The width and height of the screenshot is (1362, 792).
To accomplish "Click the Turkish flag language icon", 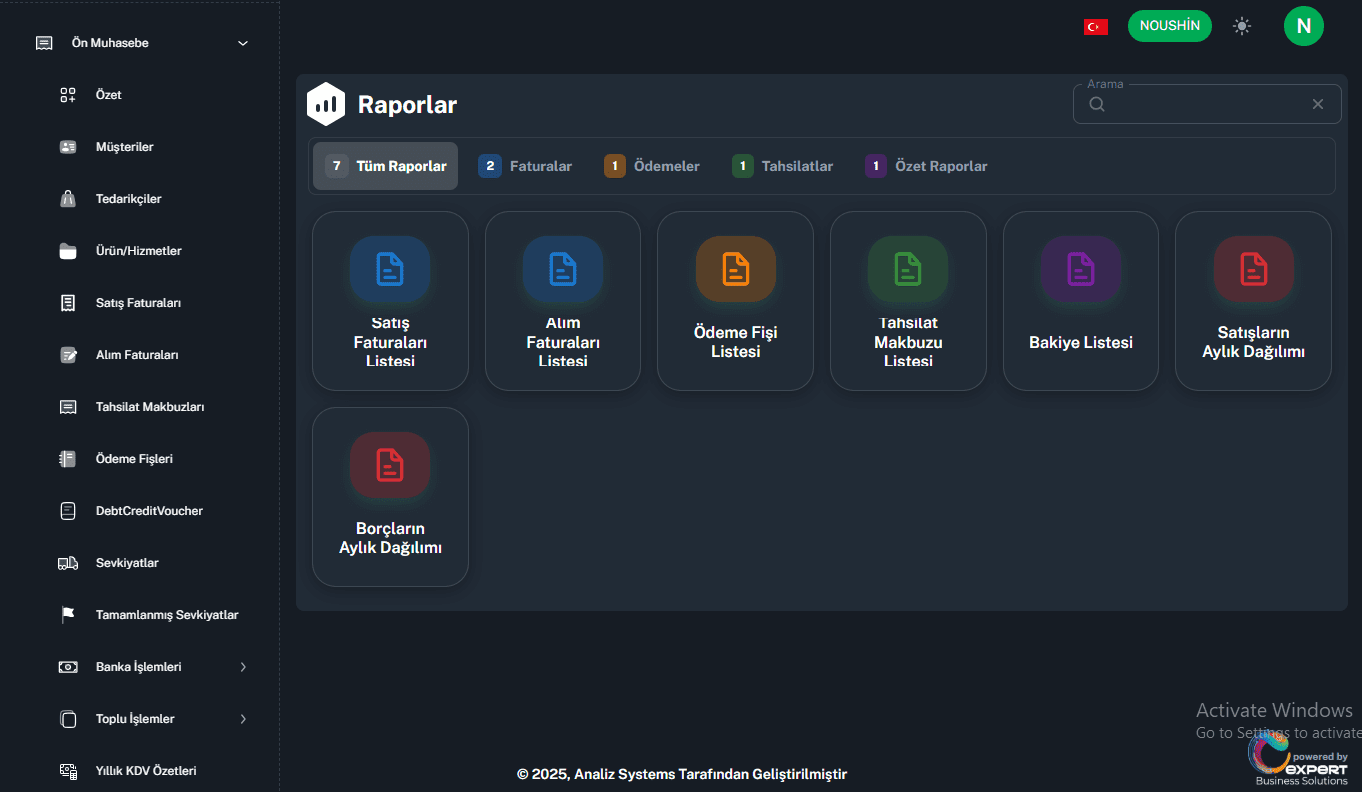I will coord(1095,27).
